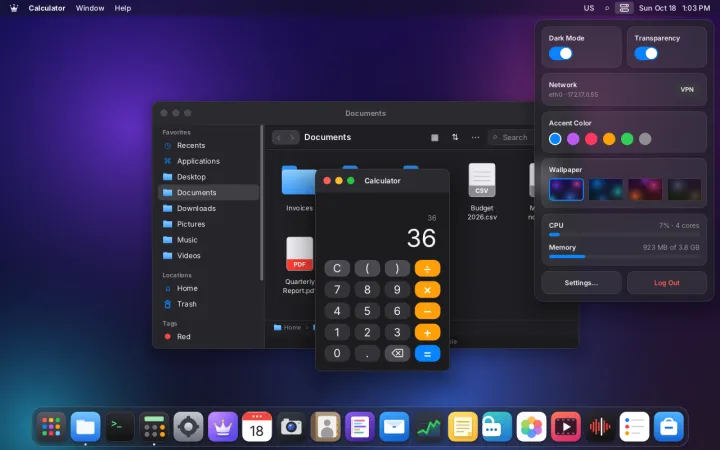Image resolution: width=720 pixels, height=450 pixels.
Task: Go back in Documents window
Action: coord(279,137)
